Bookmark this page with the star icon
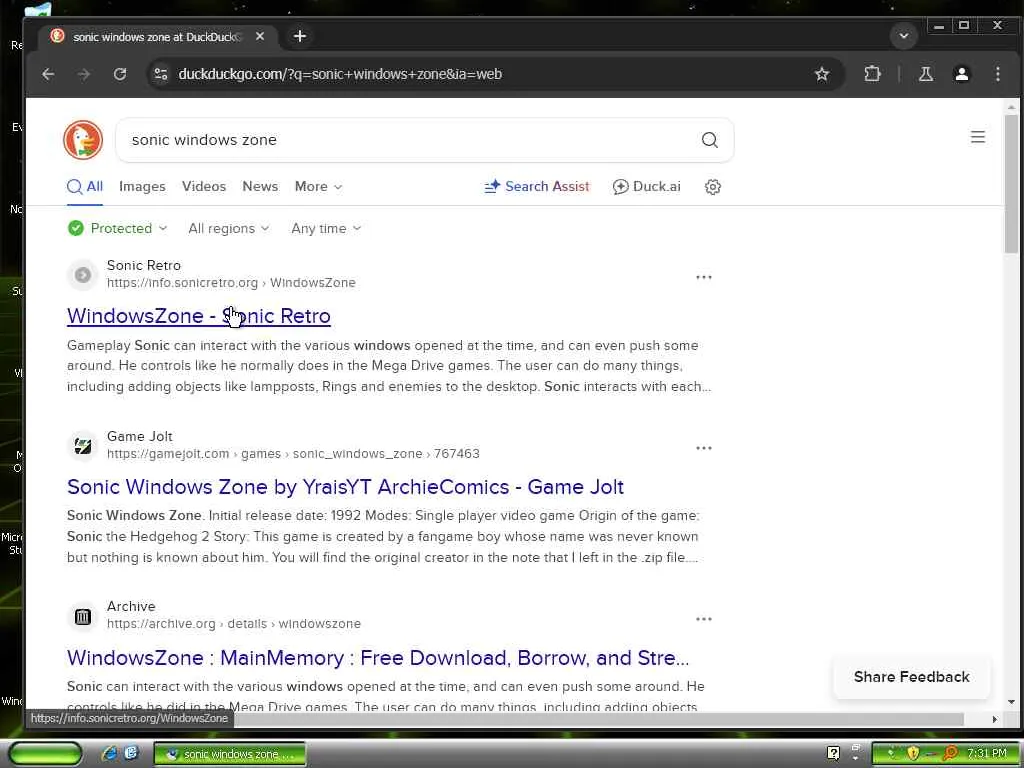 coord(822,74)
